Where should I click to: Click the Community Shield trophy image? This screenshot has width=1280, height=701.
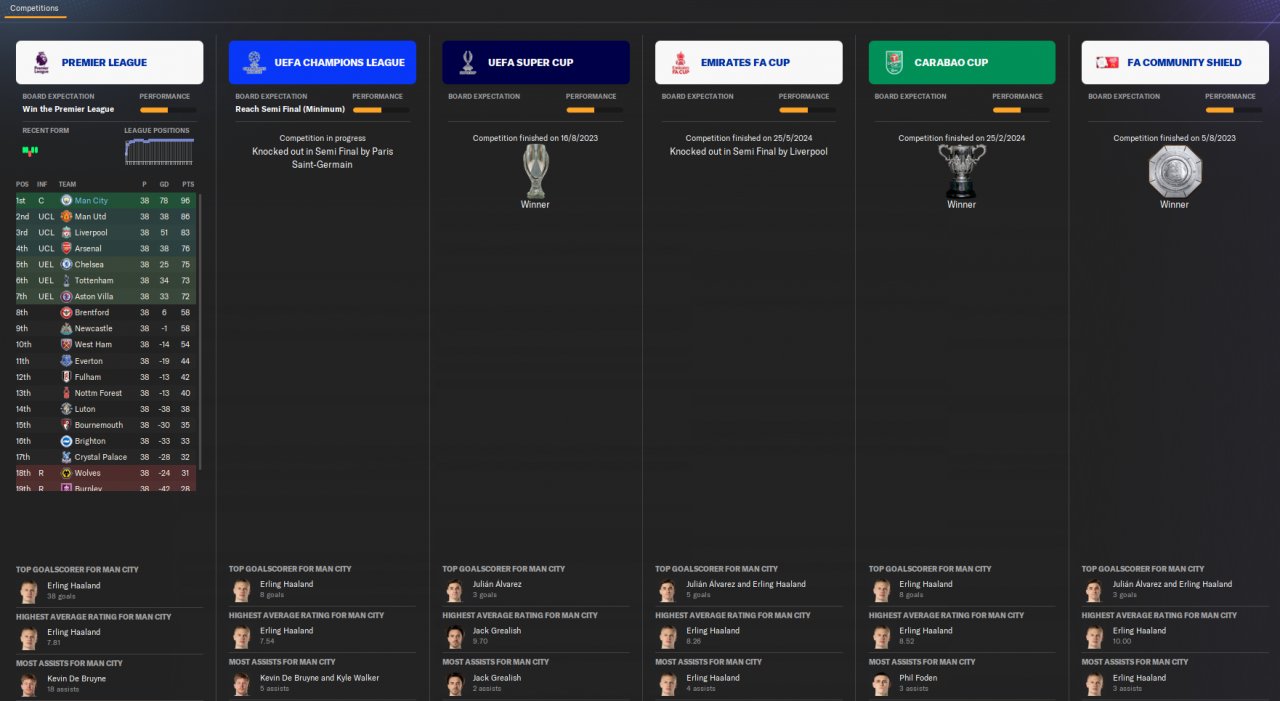[x=1174, y=171]
